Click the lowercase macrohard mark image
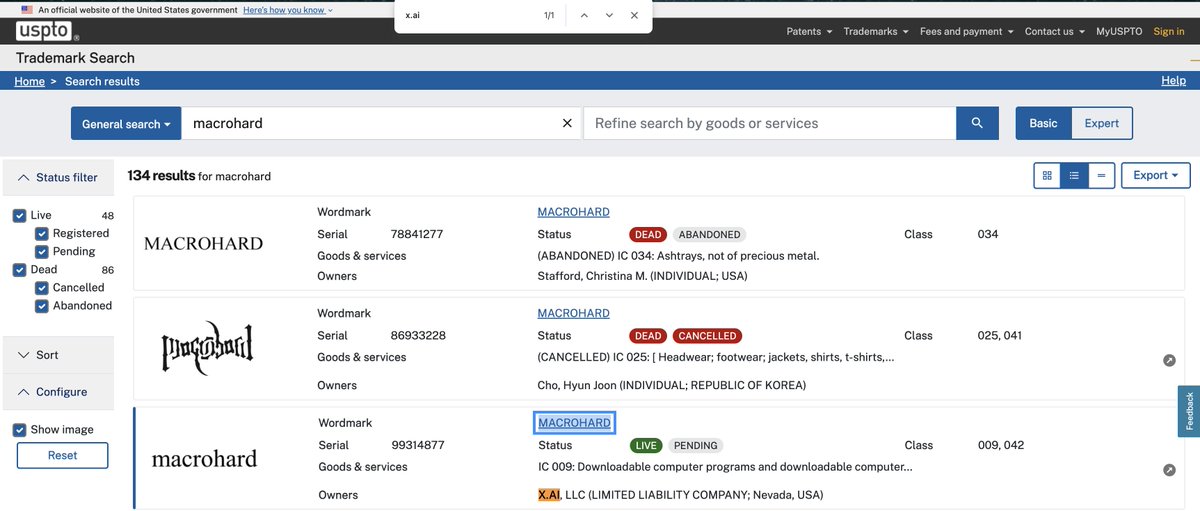Viewport: 1200px width, 511px height. [x=204, y=459]
